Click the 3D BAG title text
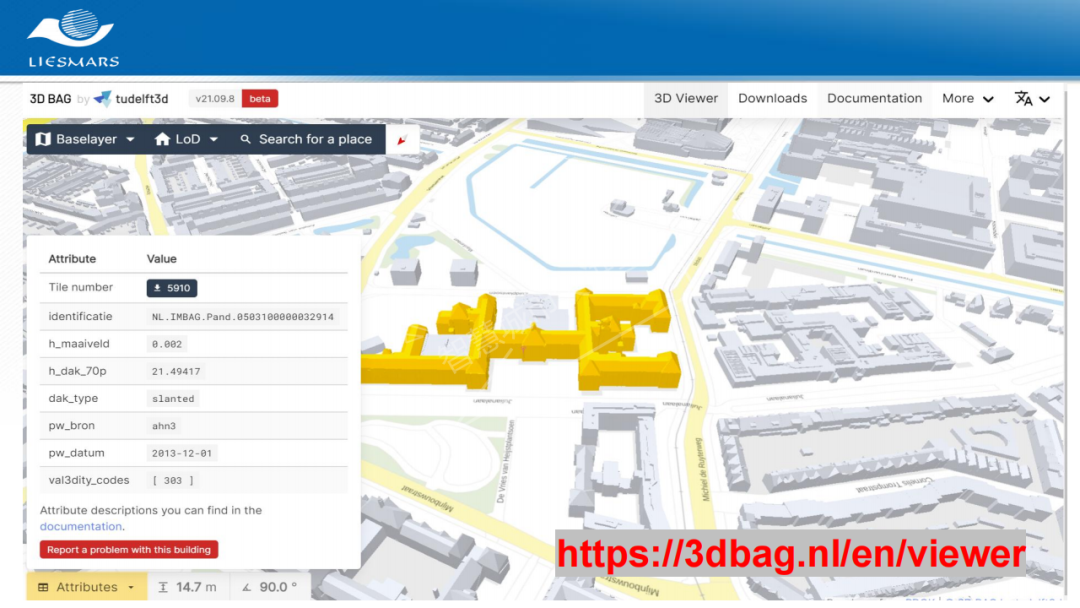1080x608 pixels. (50, 98)
